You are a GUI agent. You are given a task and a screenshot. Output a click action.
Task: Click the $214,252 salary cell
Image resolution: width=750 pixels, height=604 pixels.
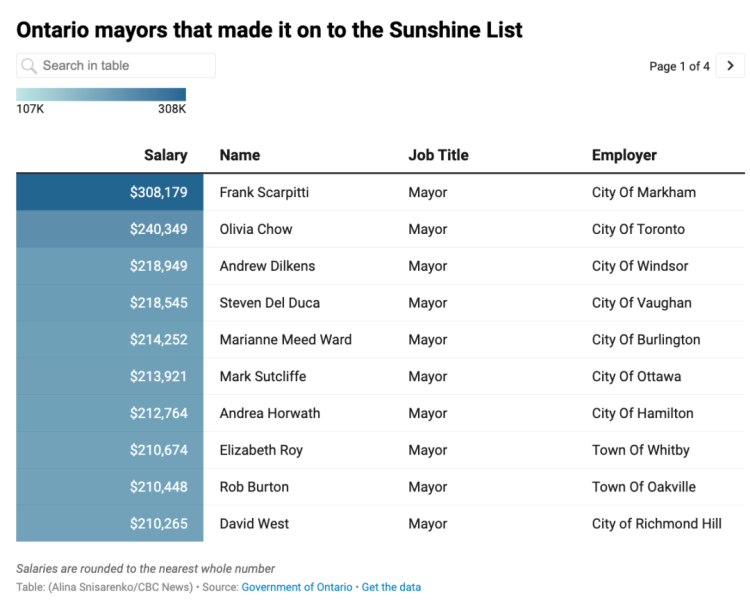coord(158,340)
